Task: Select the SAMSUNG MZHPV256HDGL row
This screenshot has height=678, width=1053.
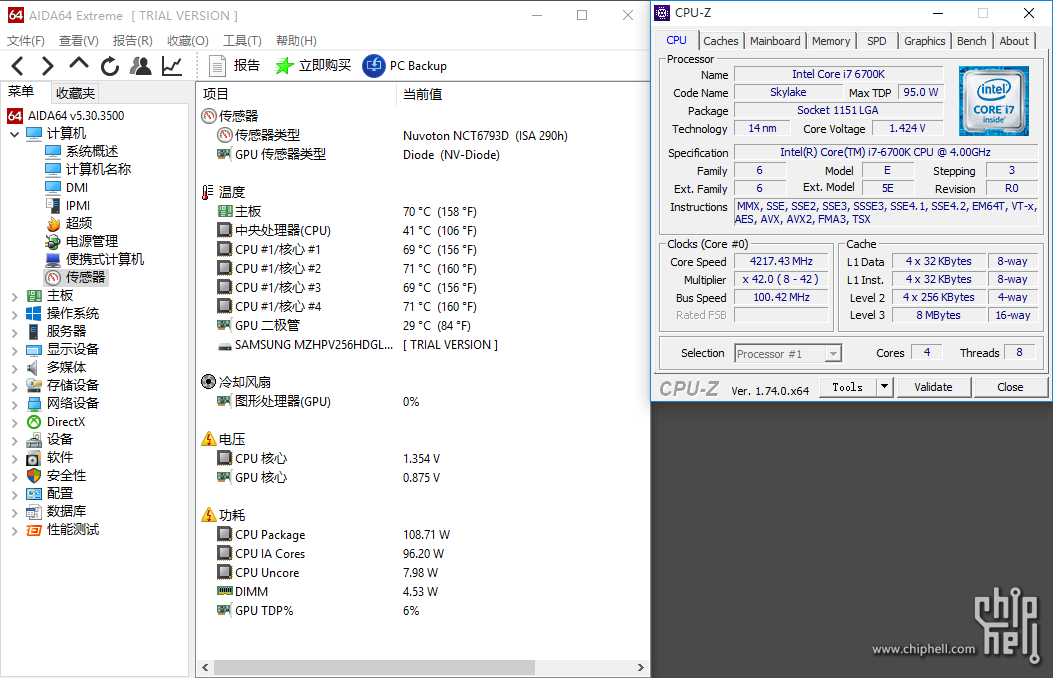Action: coord(358,344)
